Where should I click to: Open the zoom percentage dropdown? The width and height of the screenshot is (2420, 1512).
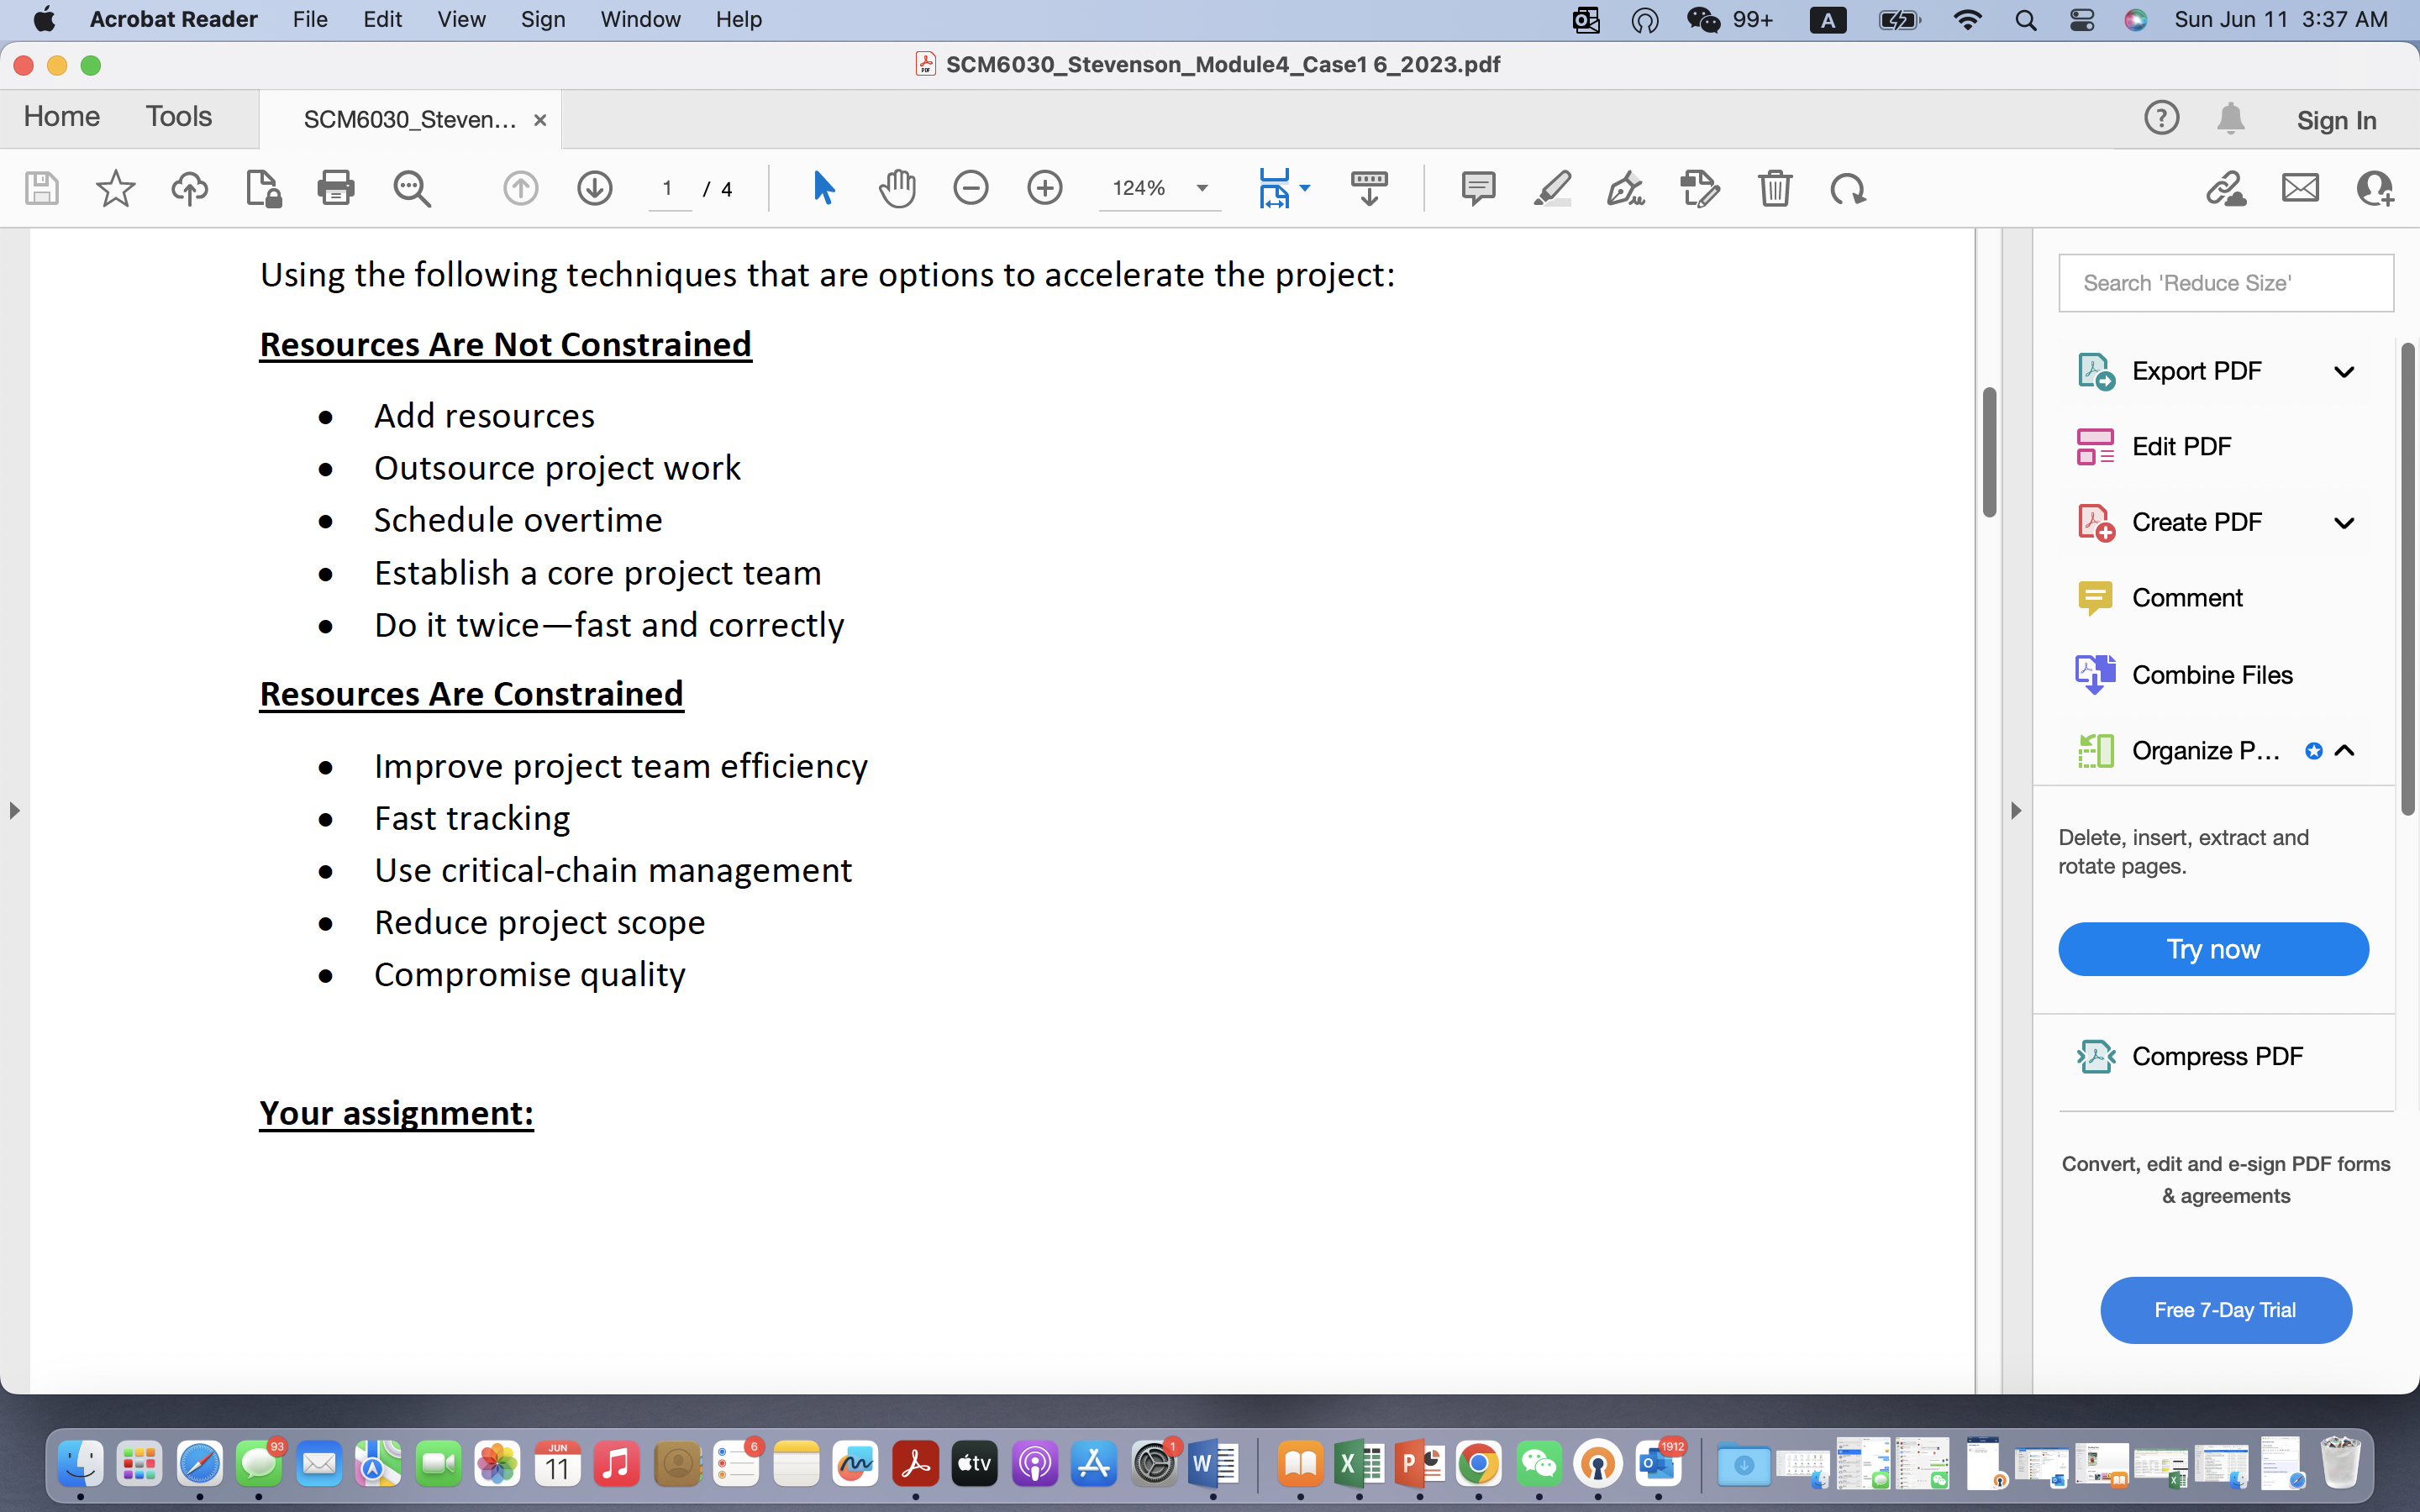pyautogui.click(x=1200, y=188)
